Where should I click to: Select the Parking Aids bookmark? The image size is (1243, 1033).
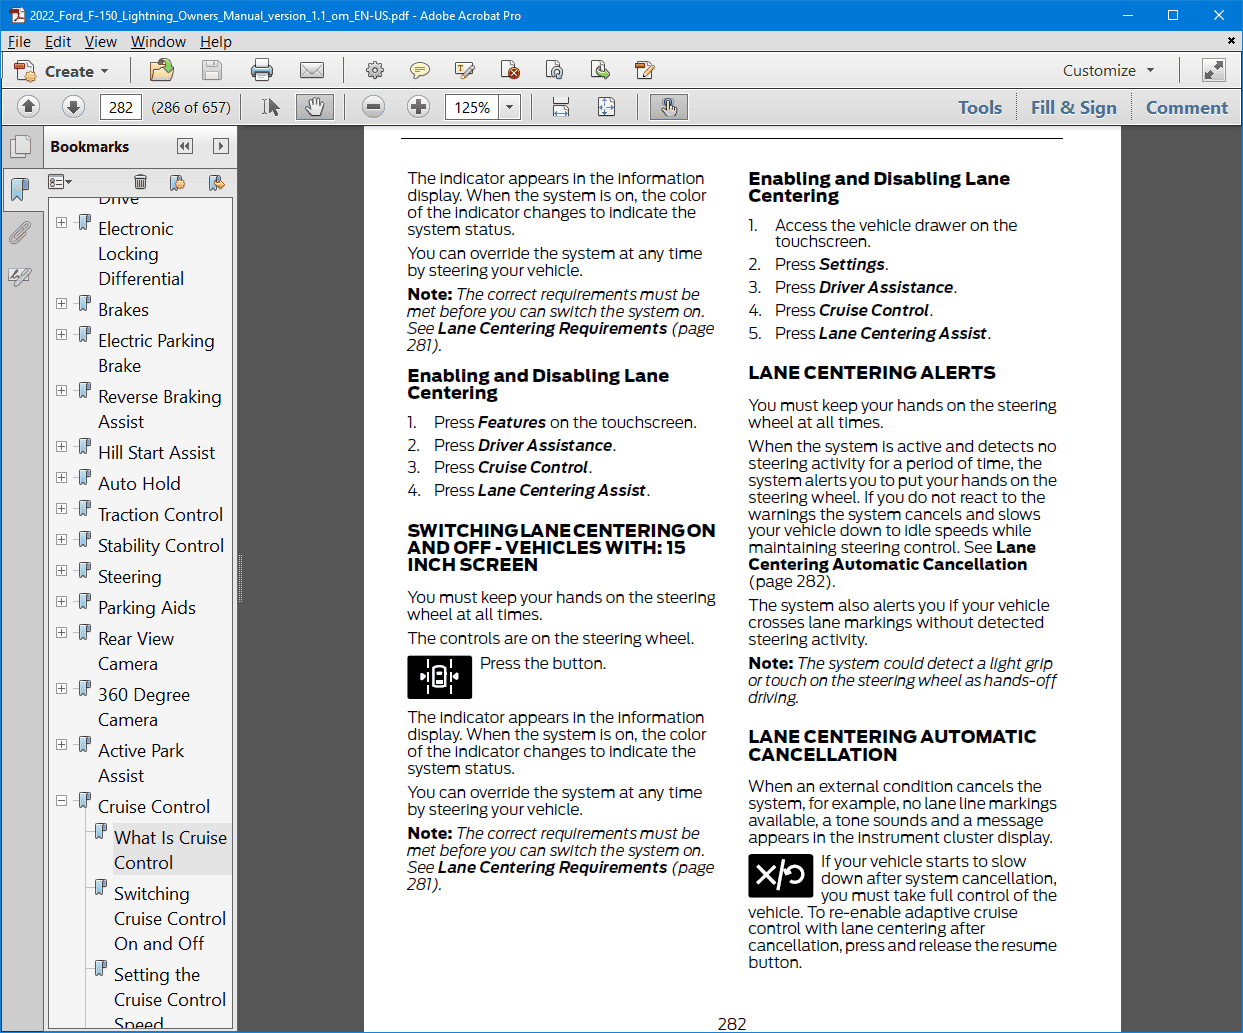146,608
